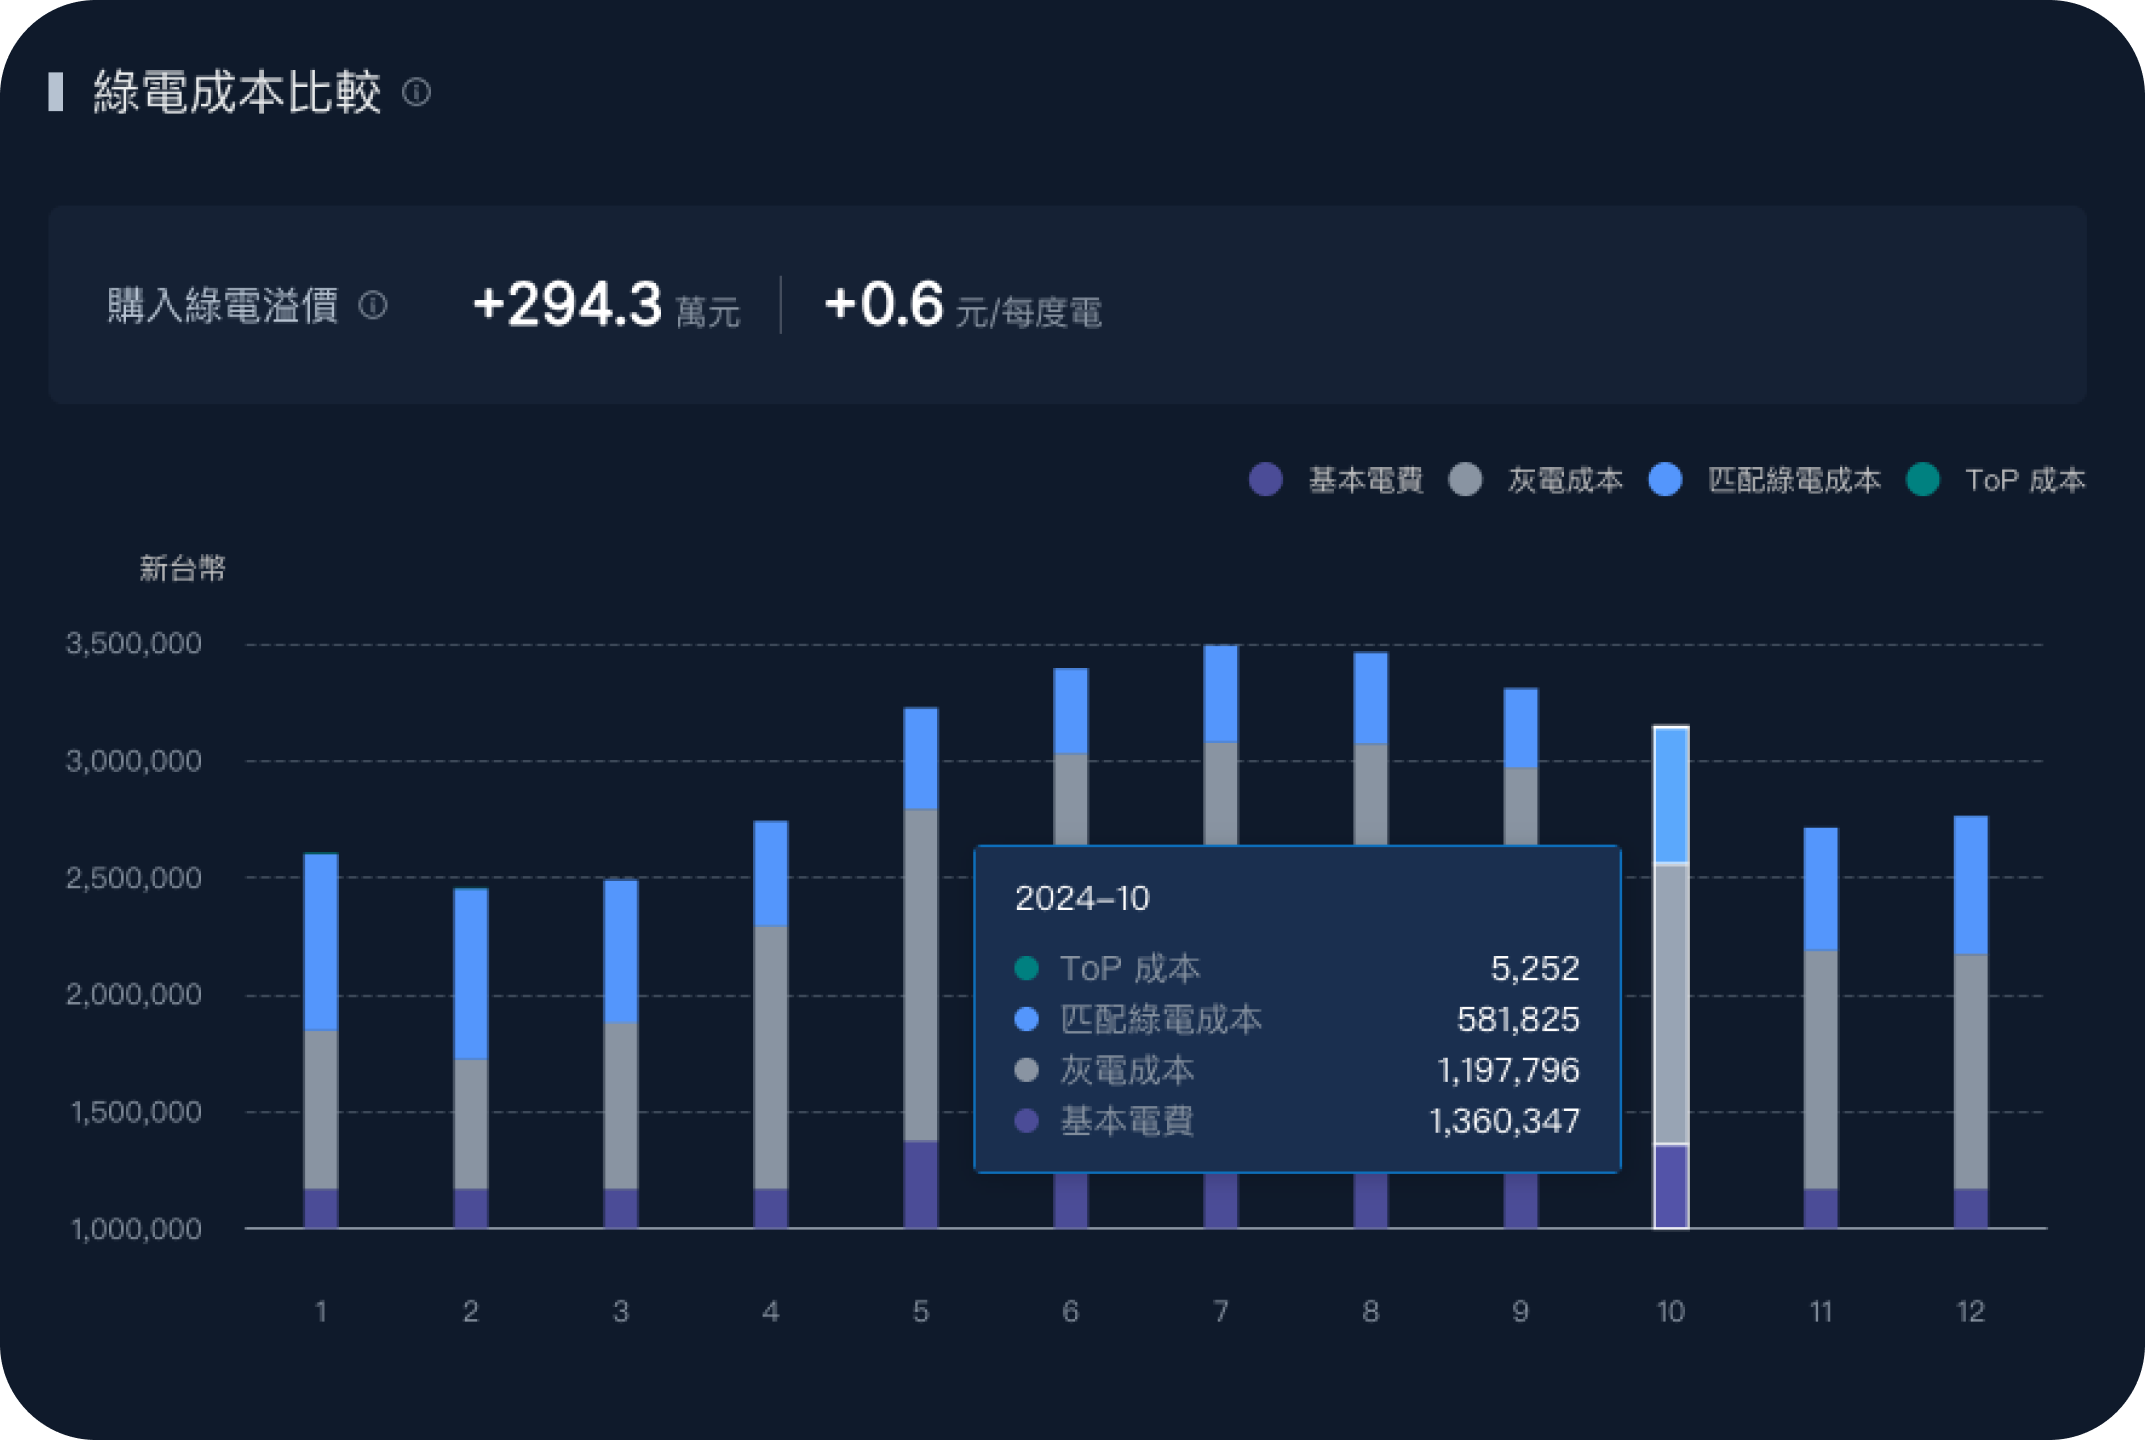Image resolution: width=2145 pixels, height=1440 pixels.
Task: Click the blue top of month 7 bar
Action: click(1221, 693)
